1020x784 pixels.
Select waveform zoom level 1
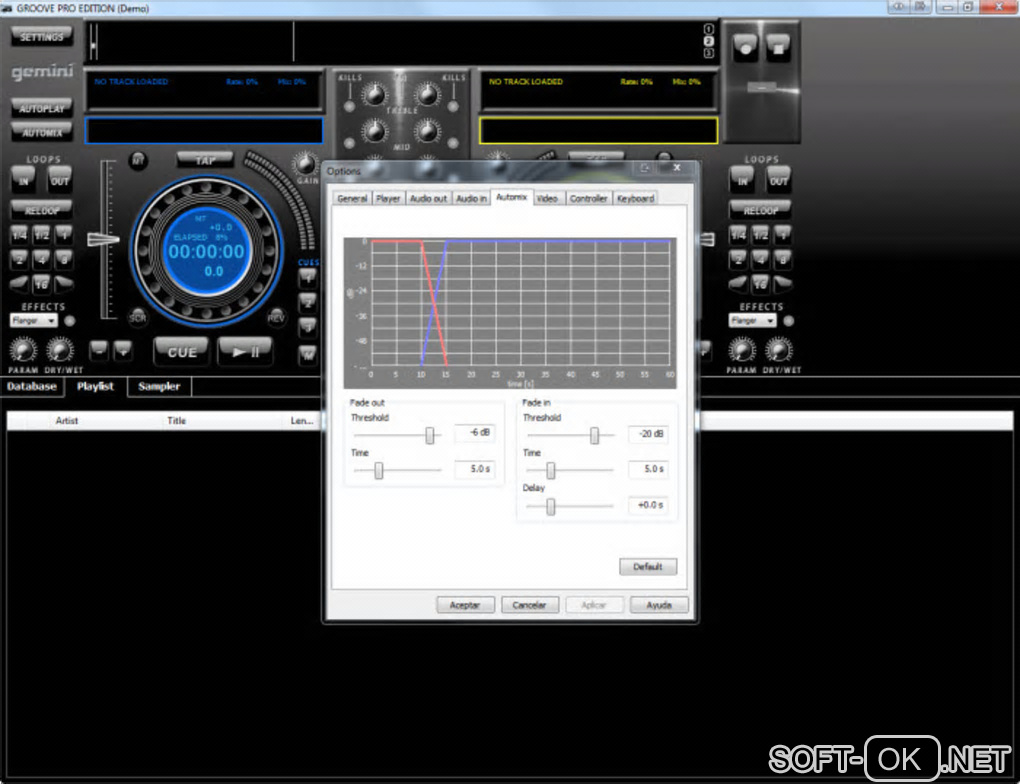708,29
